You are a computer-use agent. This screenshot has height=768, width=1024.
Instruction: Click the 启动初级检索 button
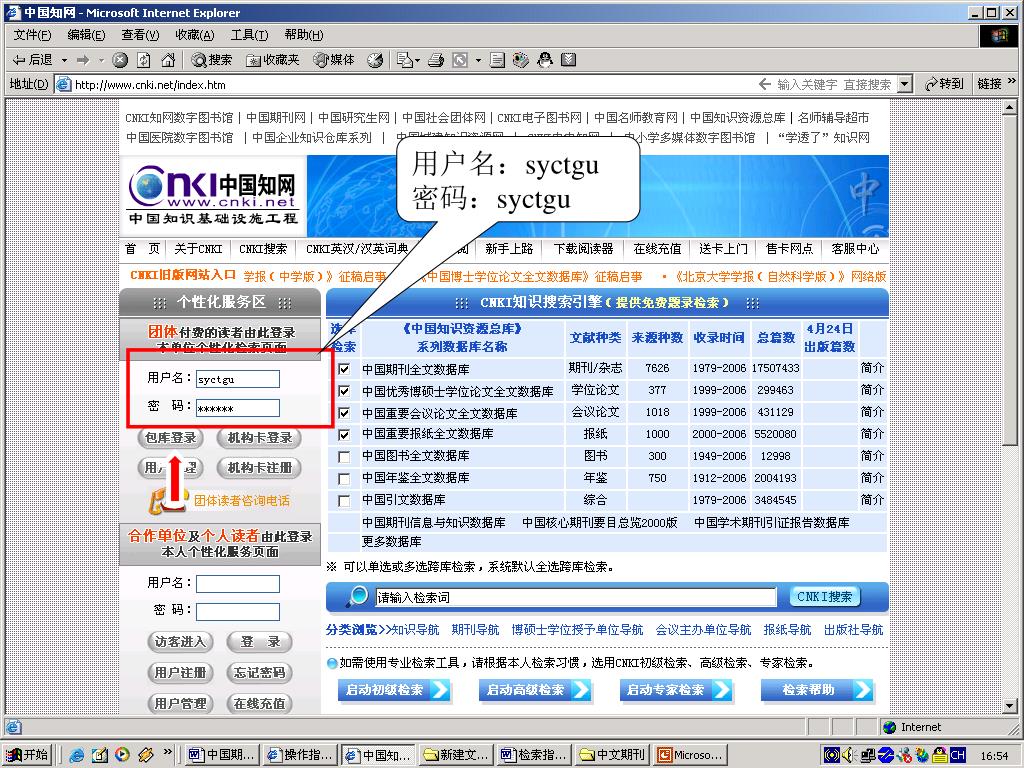pyautogui.click(x=394, y=690)
